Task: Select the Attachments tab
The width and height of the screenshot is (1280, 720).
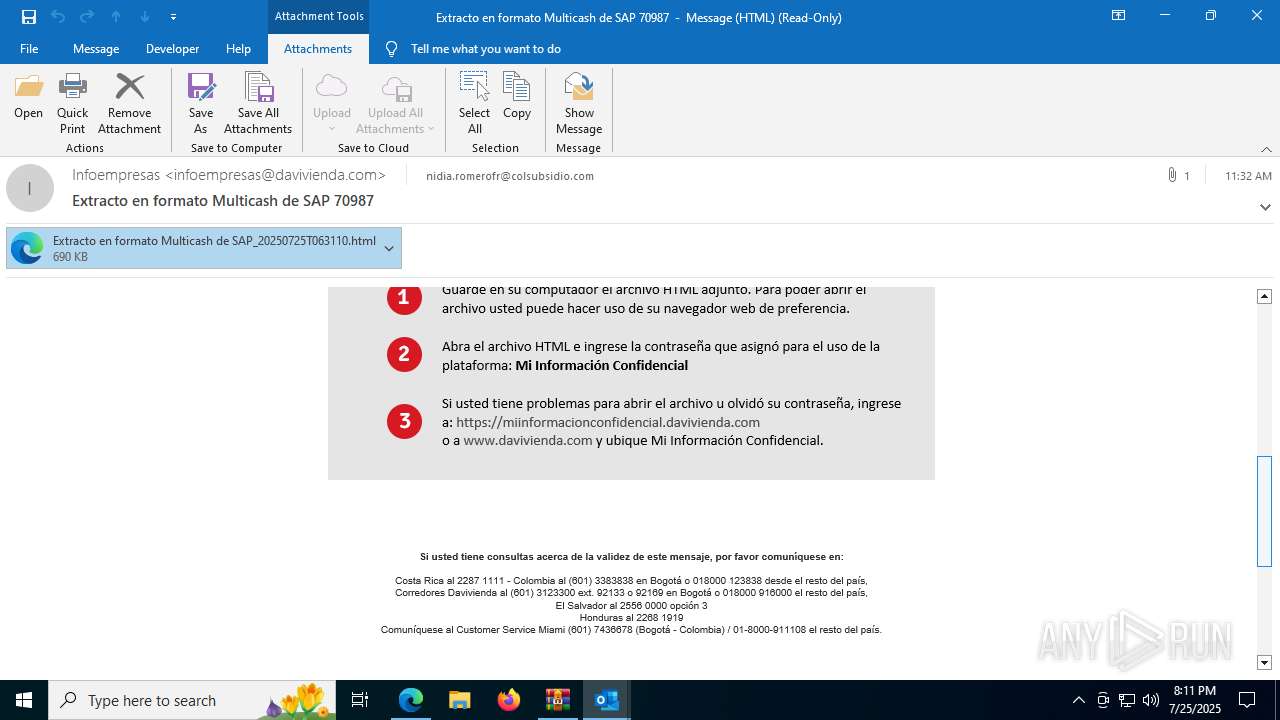Action: point(318,49)
